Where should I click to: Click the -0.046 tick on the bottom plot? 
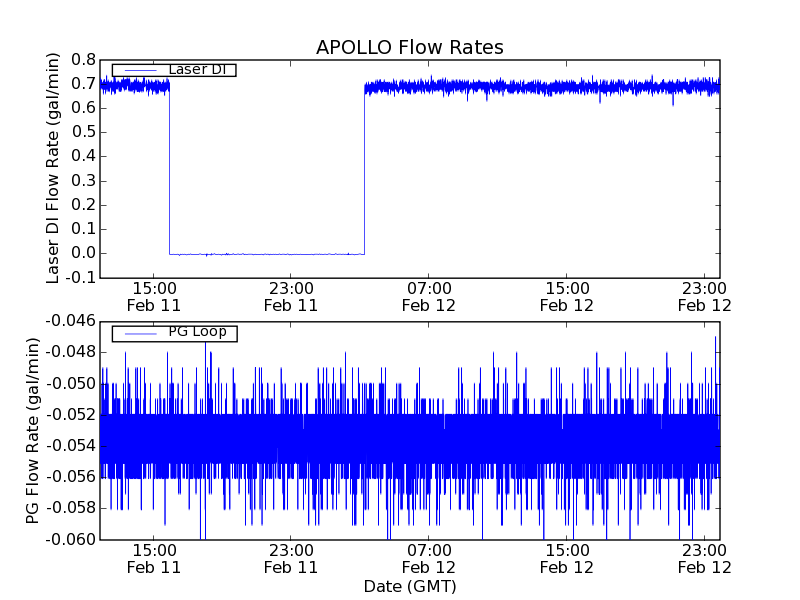tap(68, 321)
